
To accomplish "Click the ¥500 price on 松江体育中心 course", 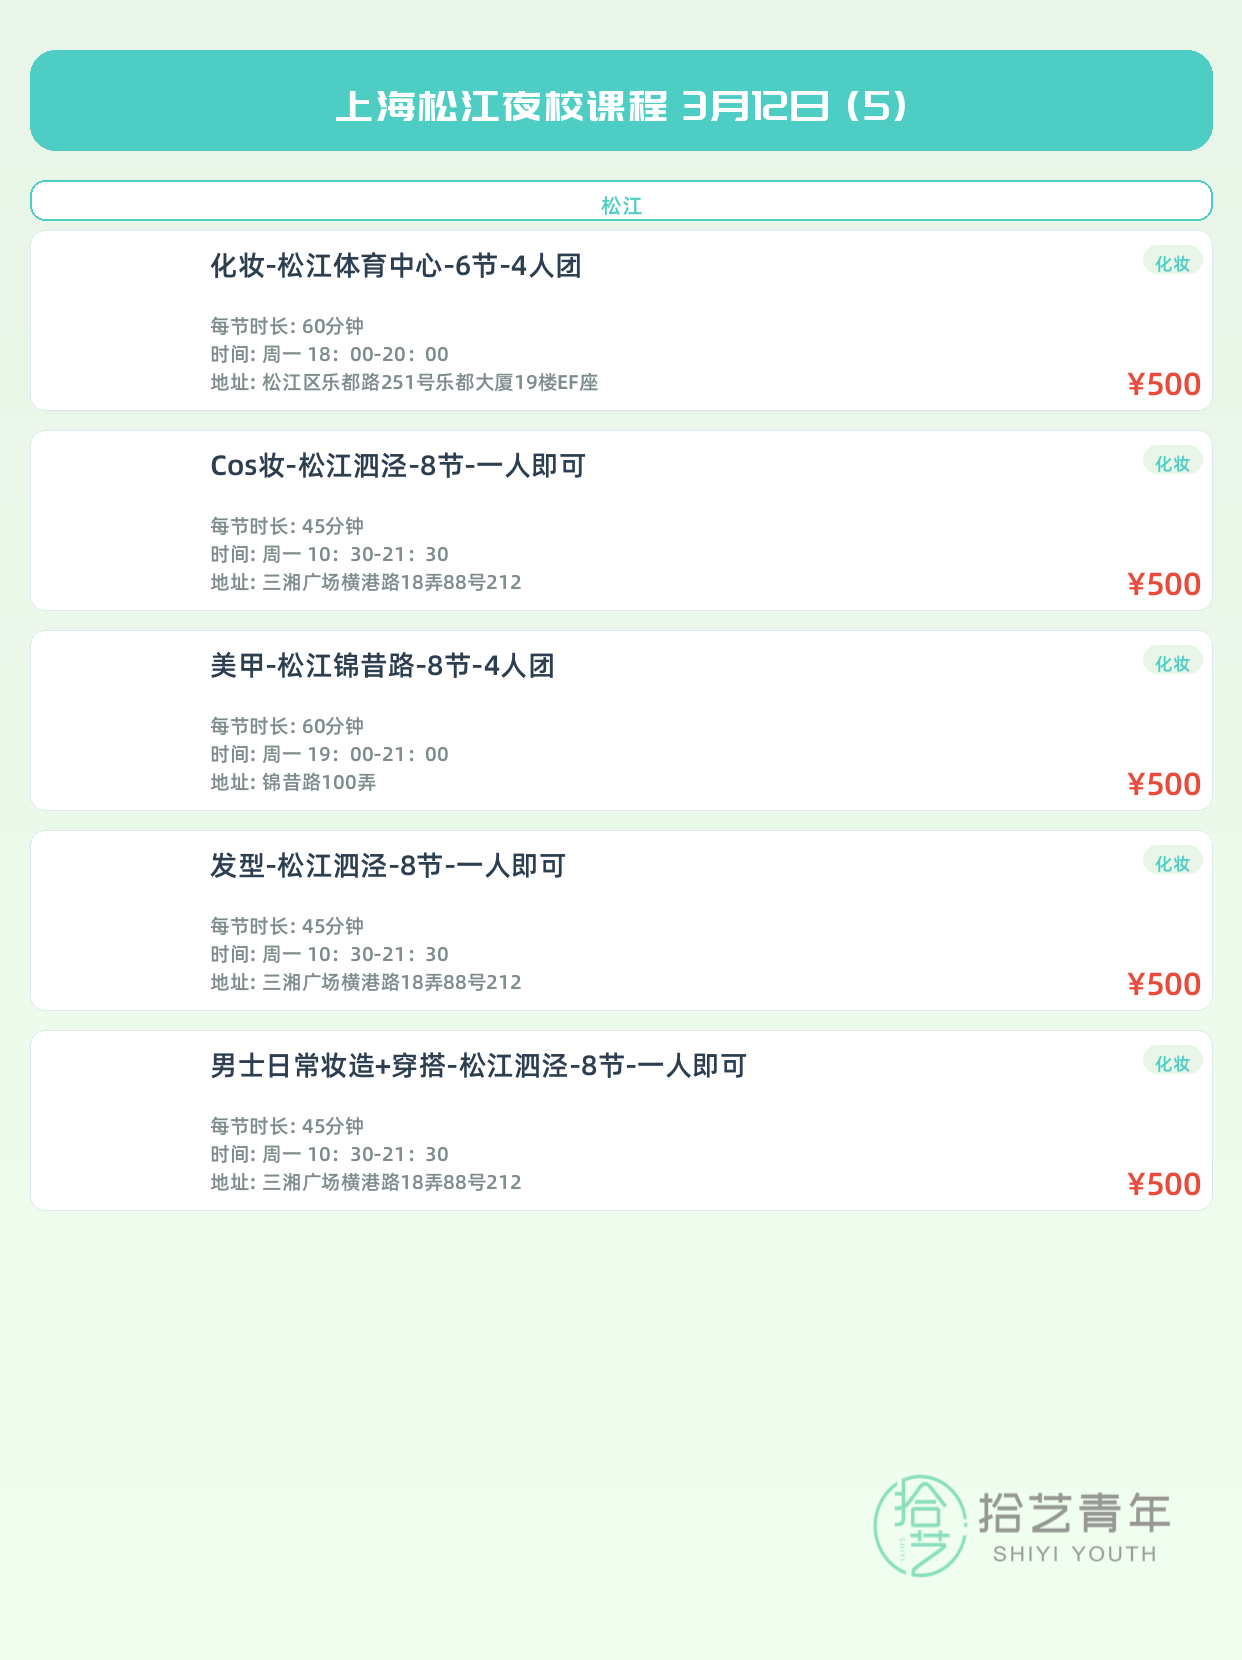I will (x=1164, y=384).
